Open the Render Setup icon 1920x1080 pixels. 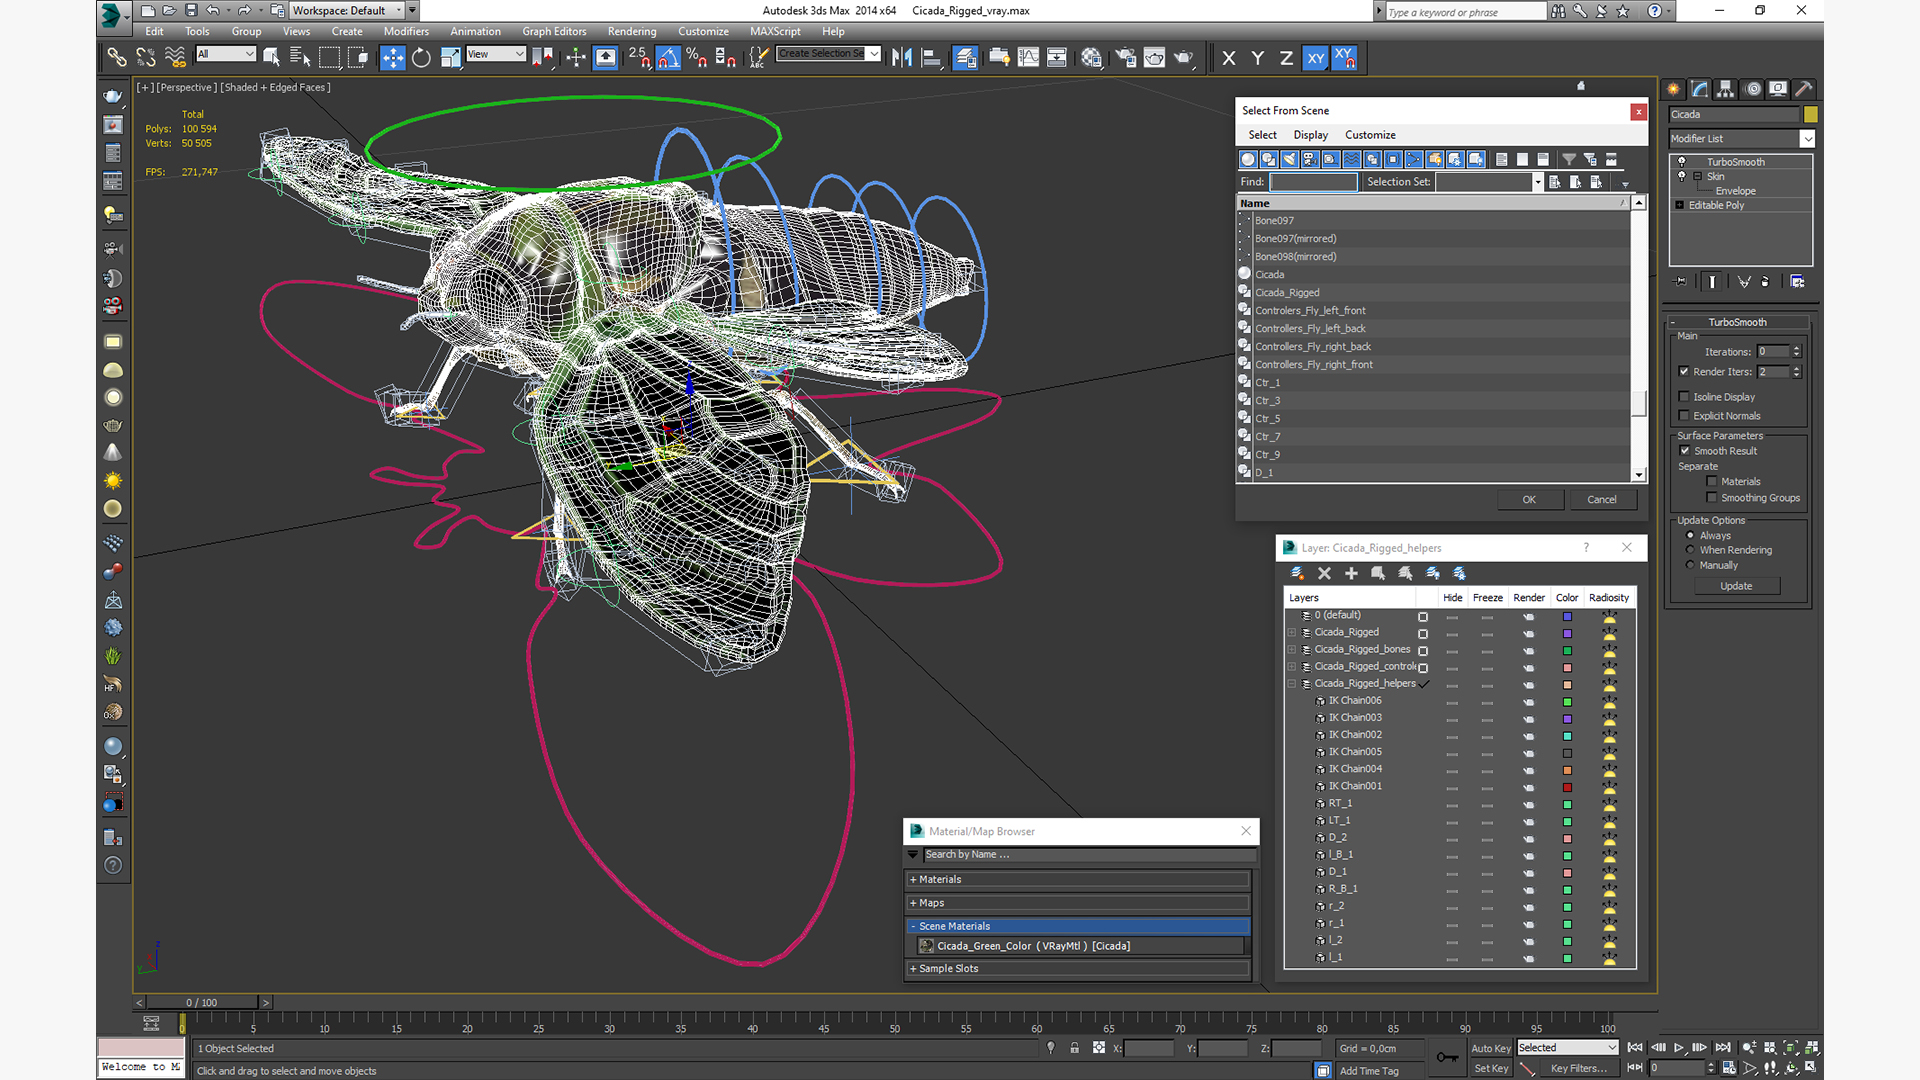pyautogui.click(x=1126, y=58)
